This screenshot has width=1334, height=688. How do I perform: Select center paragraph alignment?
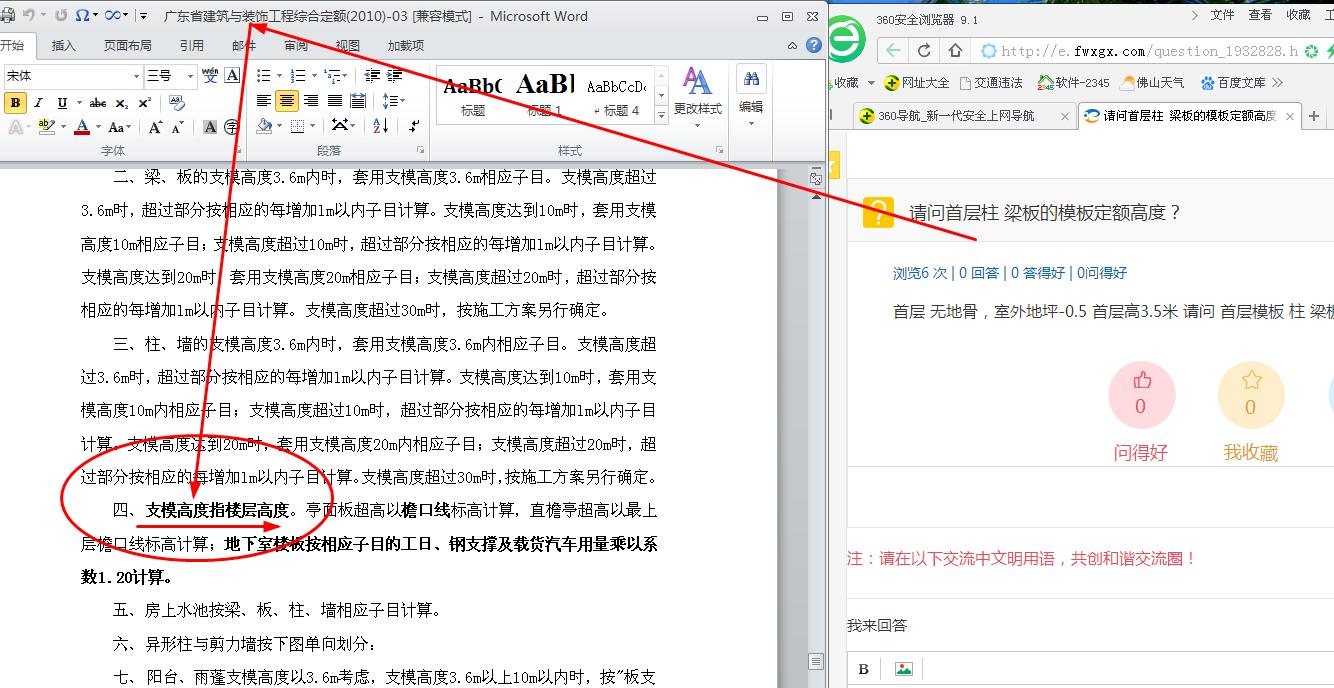click(287, 101)
